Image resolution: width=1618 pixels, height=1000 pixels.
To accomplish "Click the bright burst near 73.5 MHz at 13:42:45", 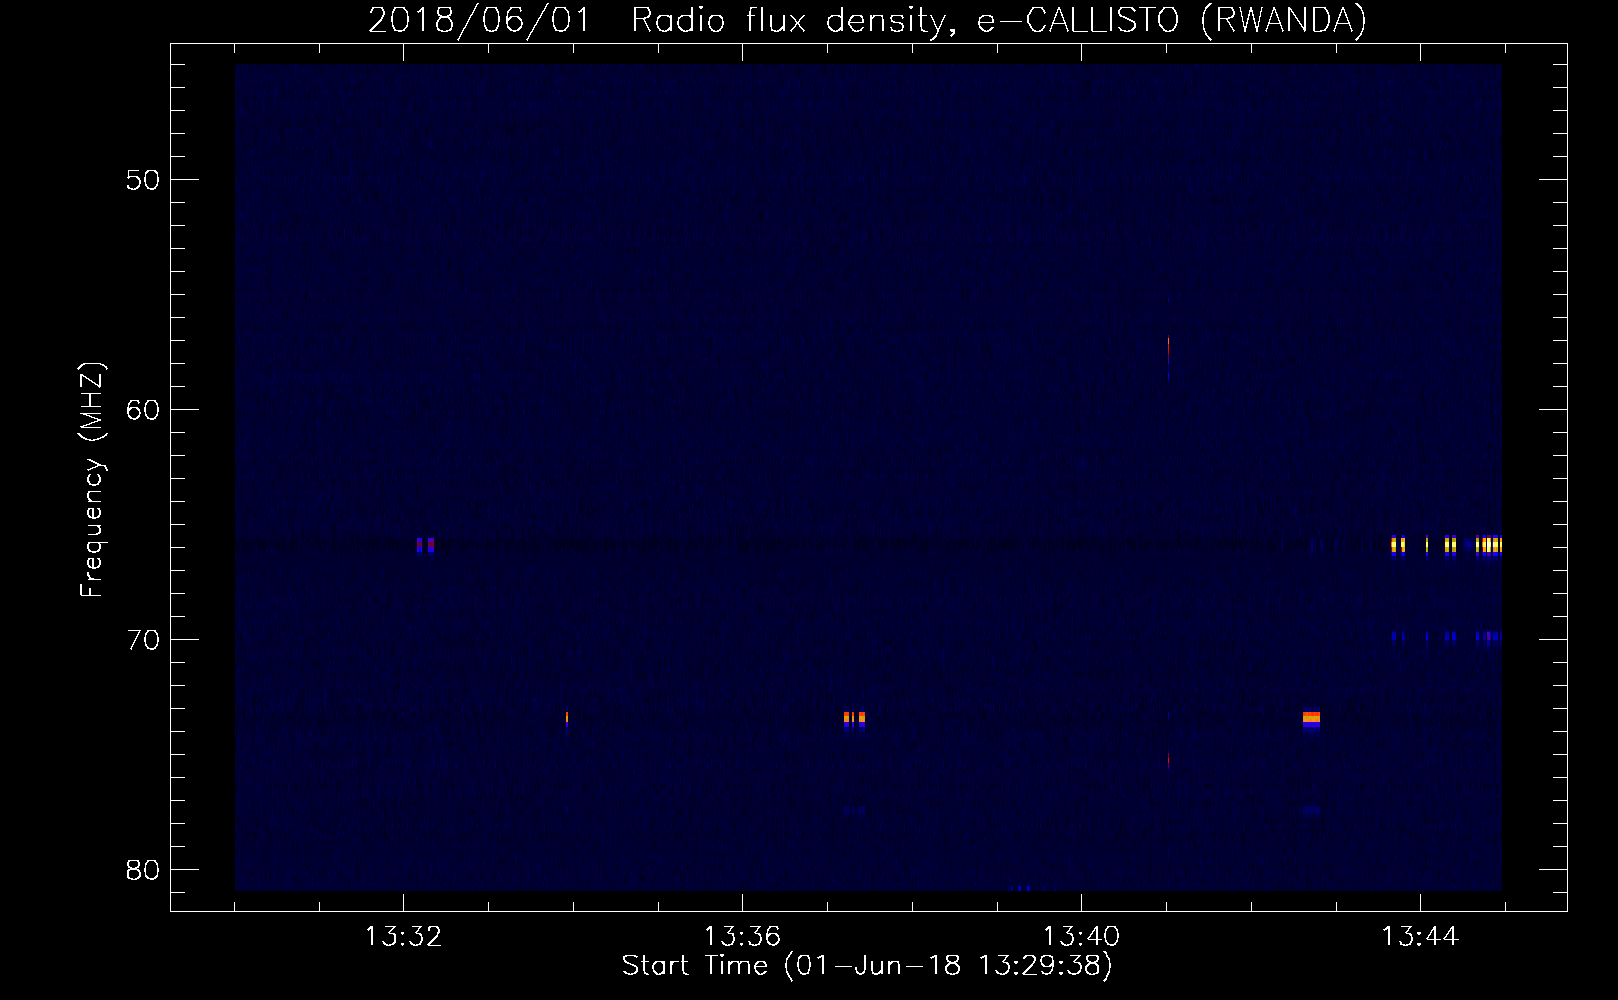I will pyautogui.click(x=1312, y=720).
